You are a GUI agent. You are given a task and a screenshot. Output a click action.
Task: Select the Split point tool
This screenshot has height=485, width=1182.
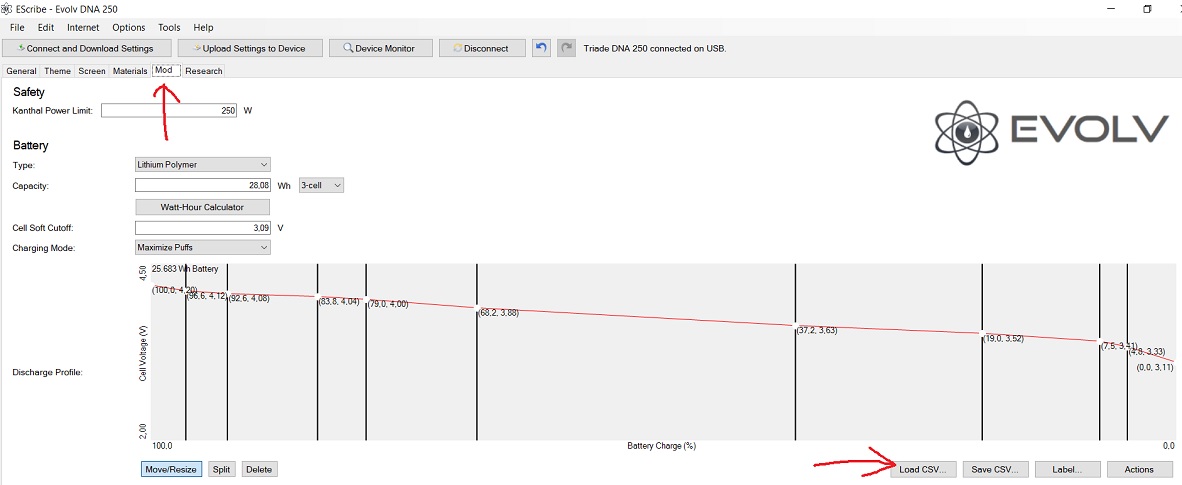click(221, 469)
